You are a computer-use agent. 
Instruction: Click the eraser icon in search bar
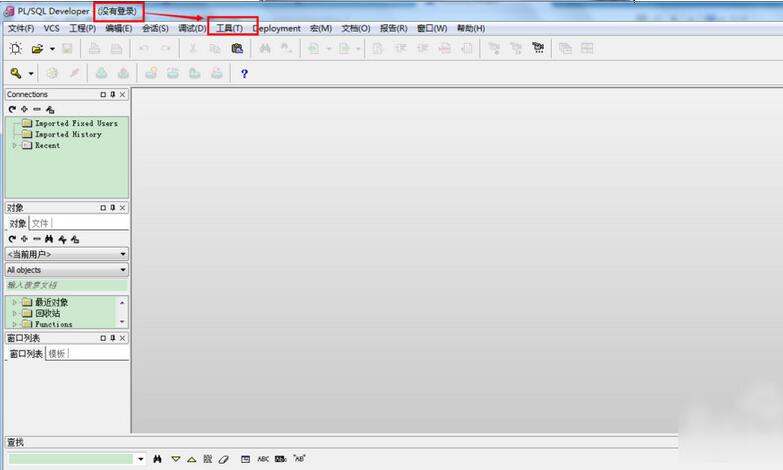223,459
